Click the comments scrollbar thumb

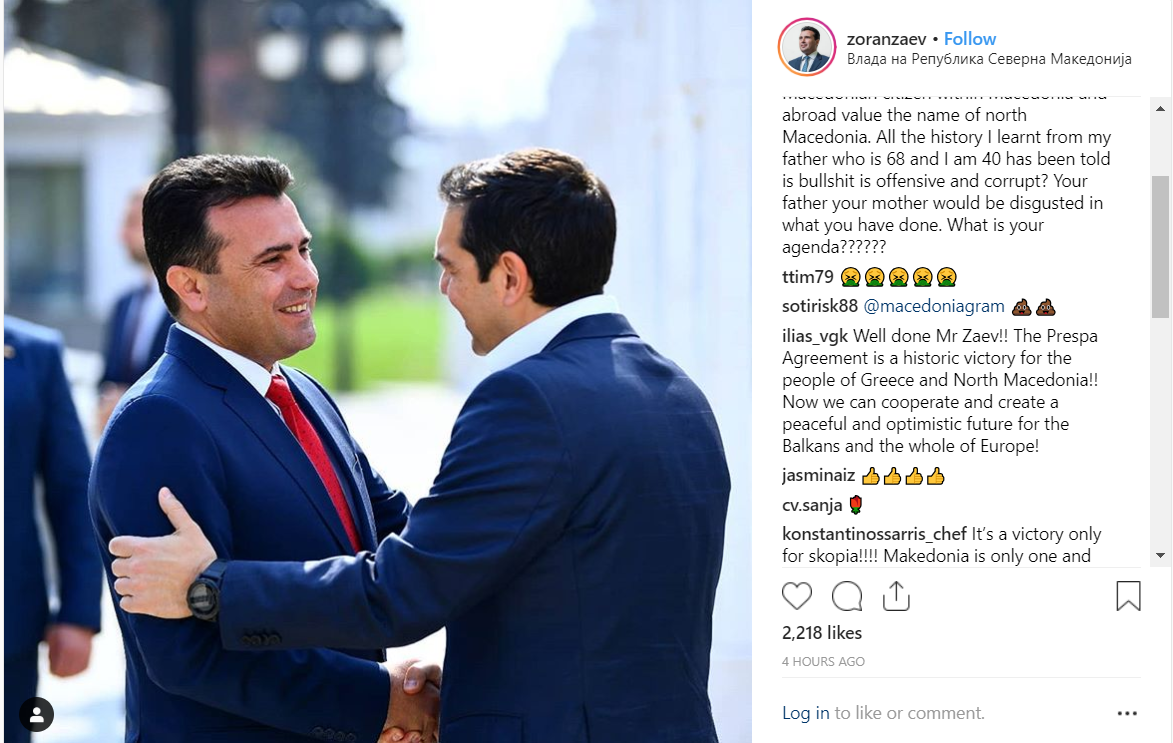[1160, 247]
